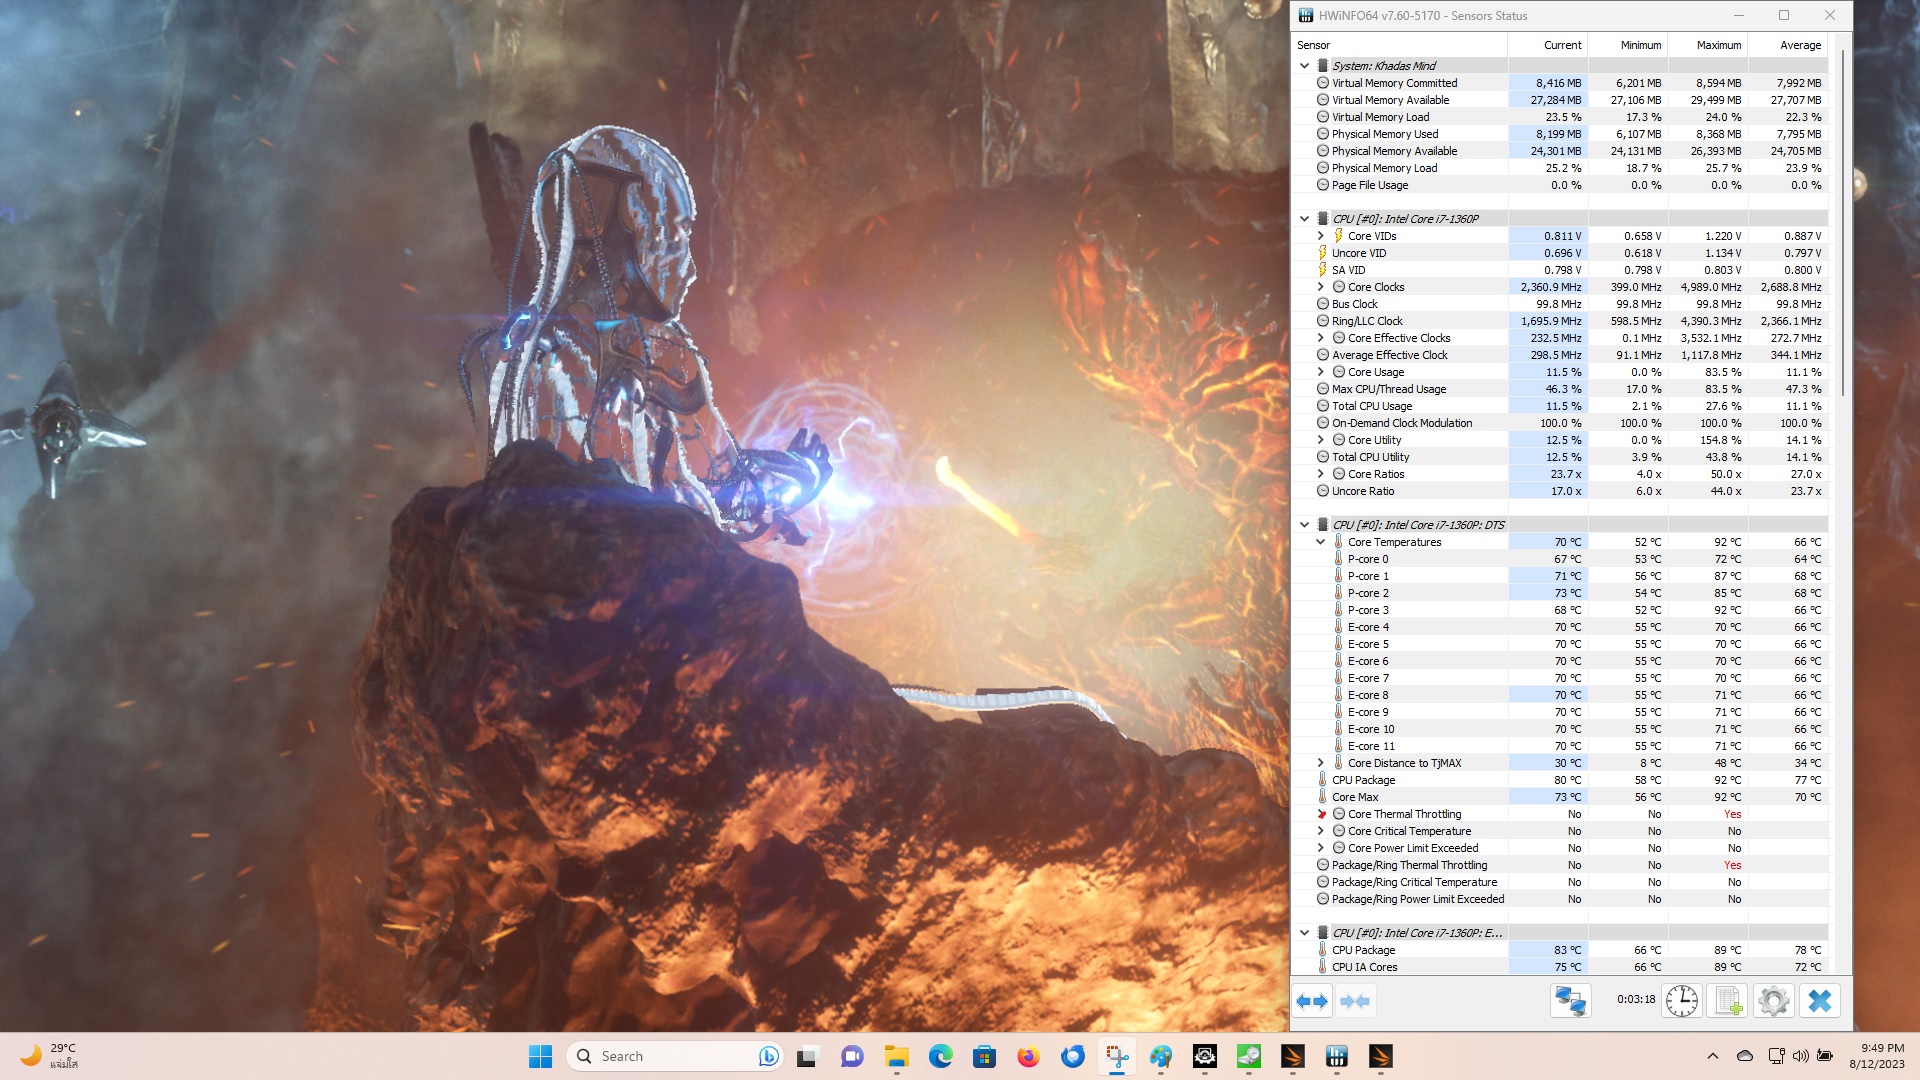The image size is (1920, 1080).
Task: Expand the Core Clocks row
Action: (1320, 287)
